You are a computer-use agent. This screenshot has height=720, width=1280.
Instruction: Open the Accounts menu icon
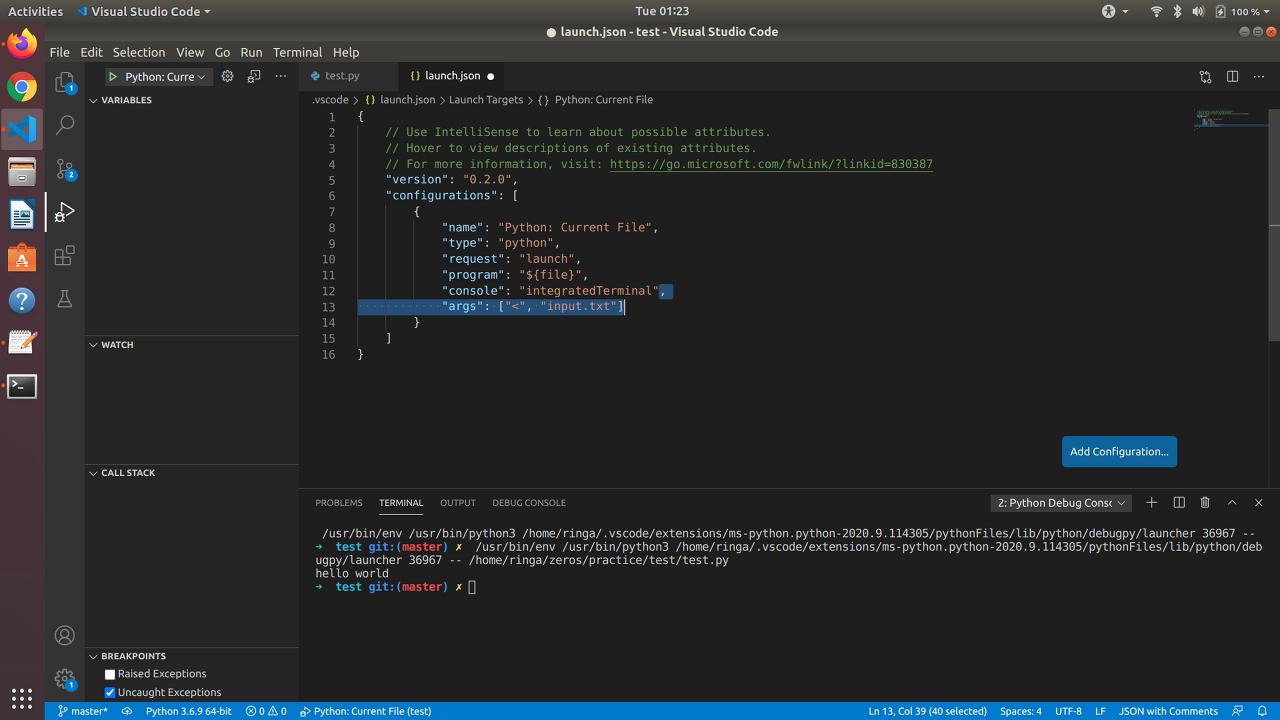click(x=65, y=635)
